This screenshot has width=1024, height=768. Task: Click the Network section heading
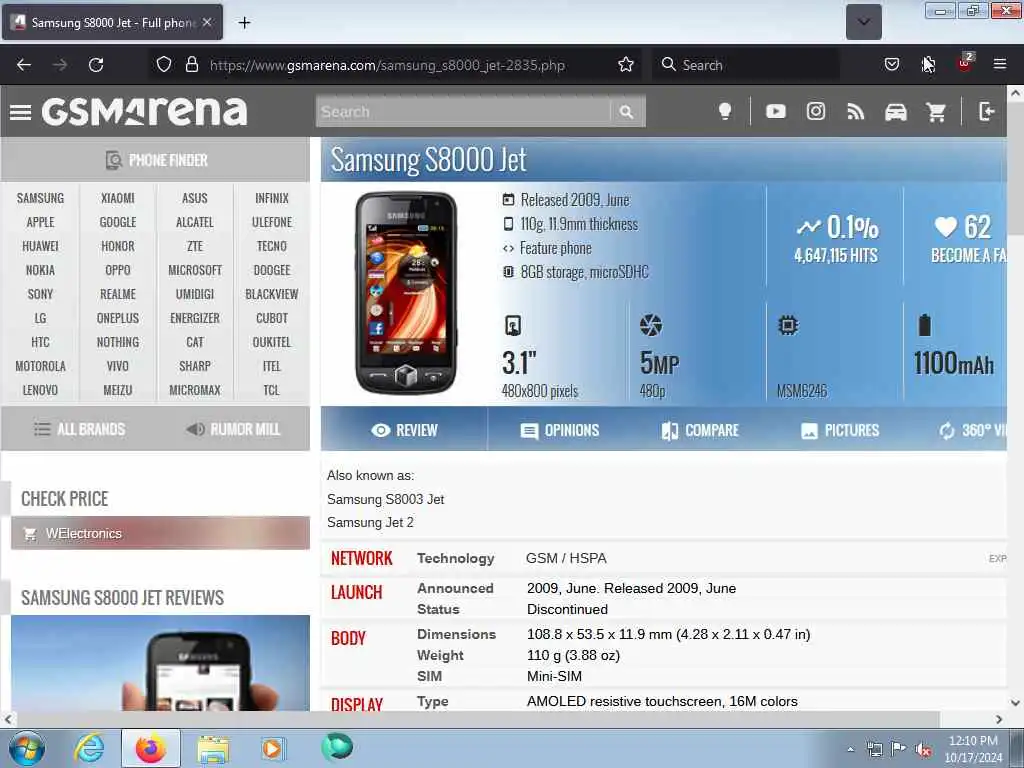[x=361, y=558]
